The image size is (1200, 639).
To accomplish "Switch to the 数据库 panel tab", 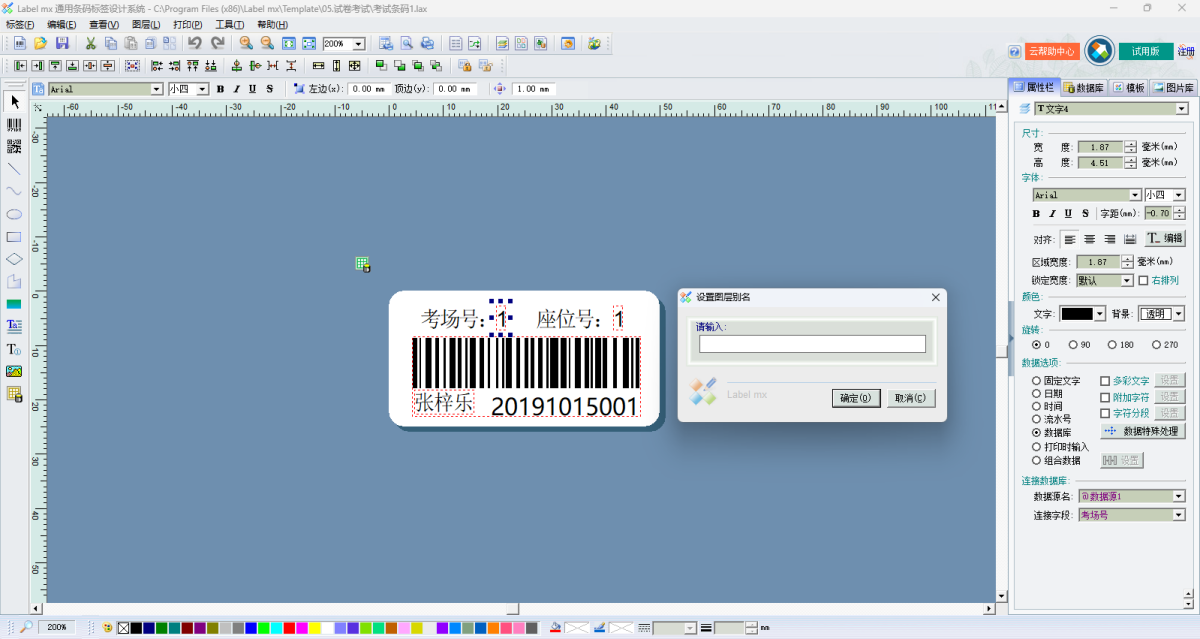I will [1084, 88].
